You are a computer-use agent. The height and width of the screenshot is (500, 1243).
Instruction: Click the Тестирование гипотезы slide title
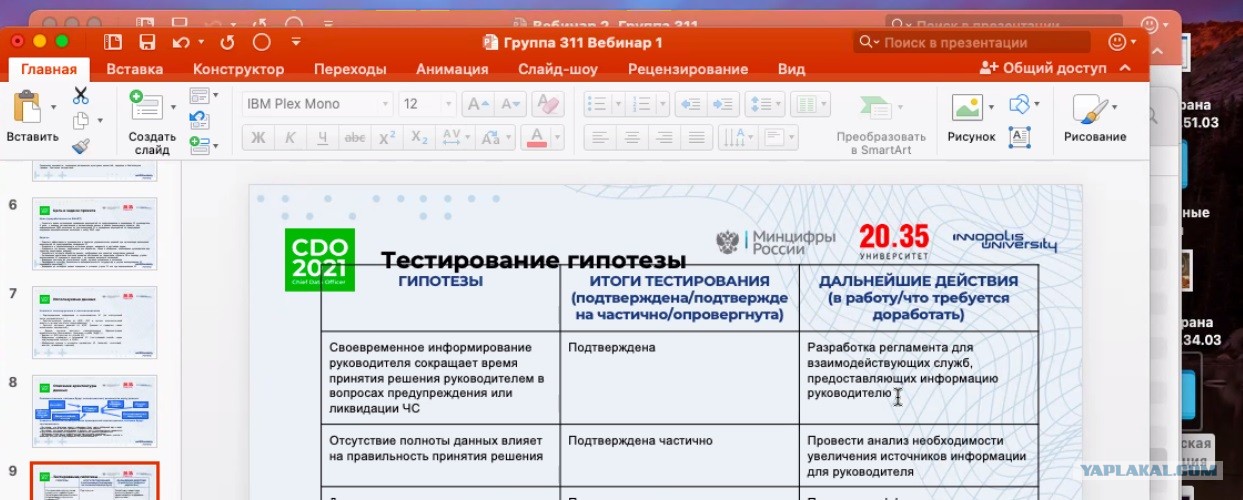tap(533, 260)
